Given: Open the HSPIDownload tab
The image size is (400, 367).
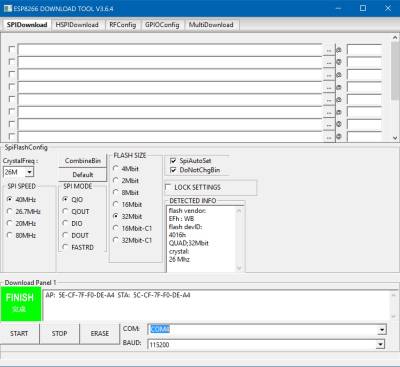Looking at the screenshot, I should (77, 25).
